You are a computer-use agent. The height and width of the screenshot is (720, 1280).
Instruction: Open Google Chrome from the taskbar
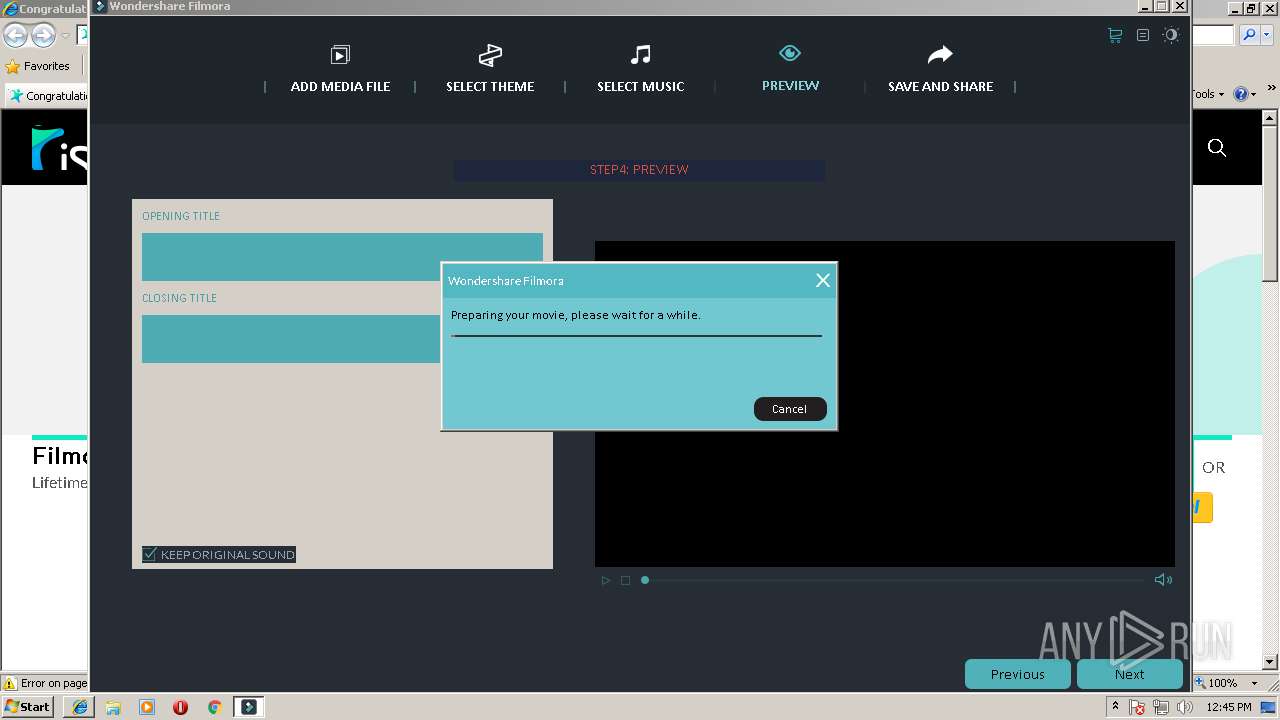click(214, 707)
